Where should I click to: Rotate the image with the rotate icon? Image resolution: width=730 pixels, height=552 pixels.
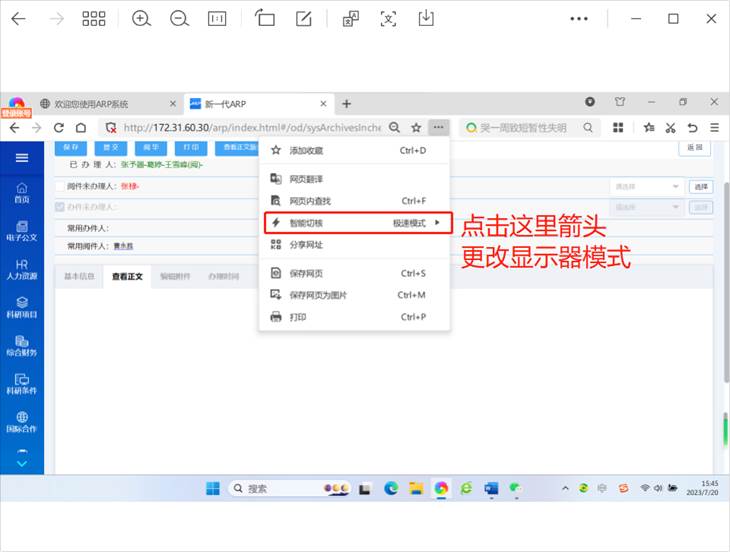(265, 18)
